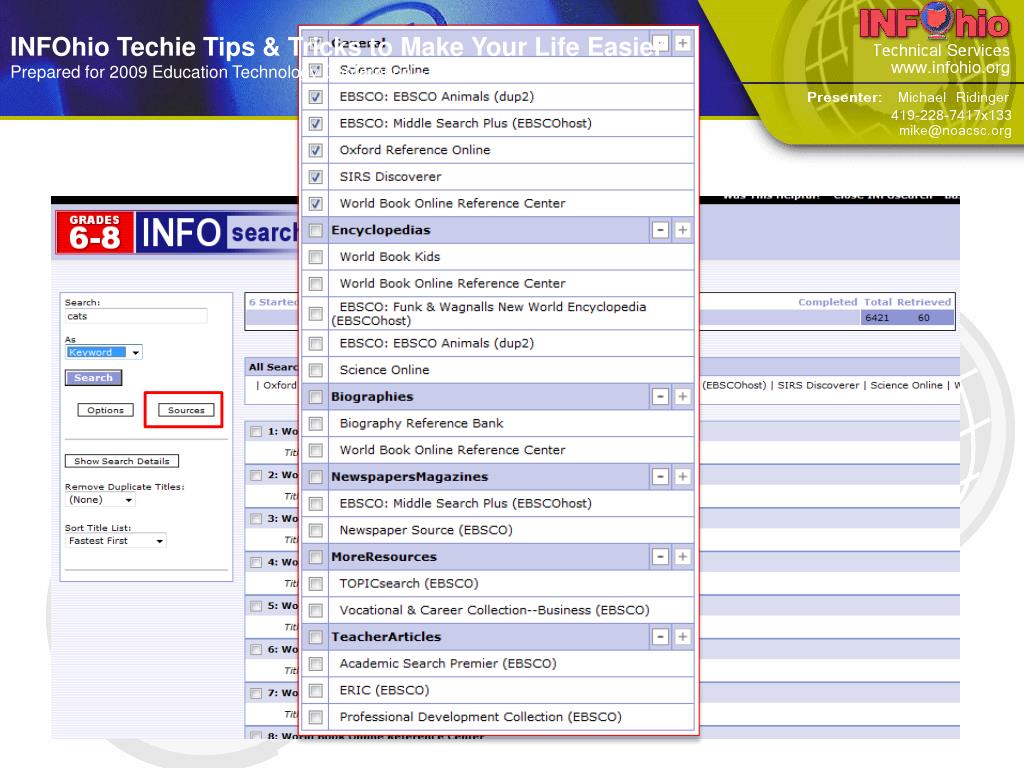This screenshot has height=768, width=1024.
Task: Check Science Online under Encyclopedias
Action: pyautogui.click(x=315, y=370)
